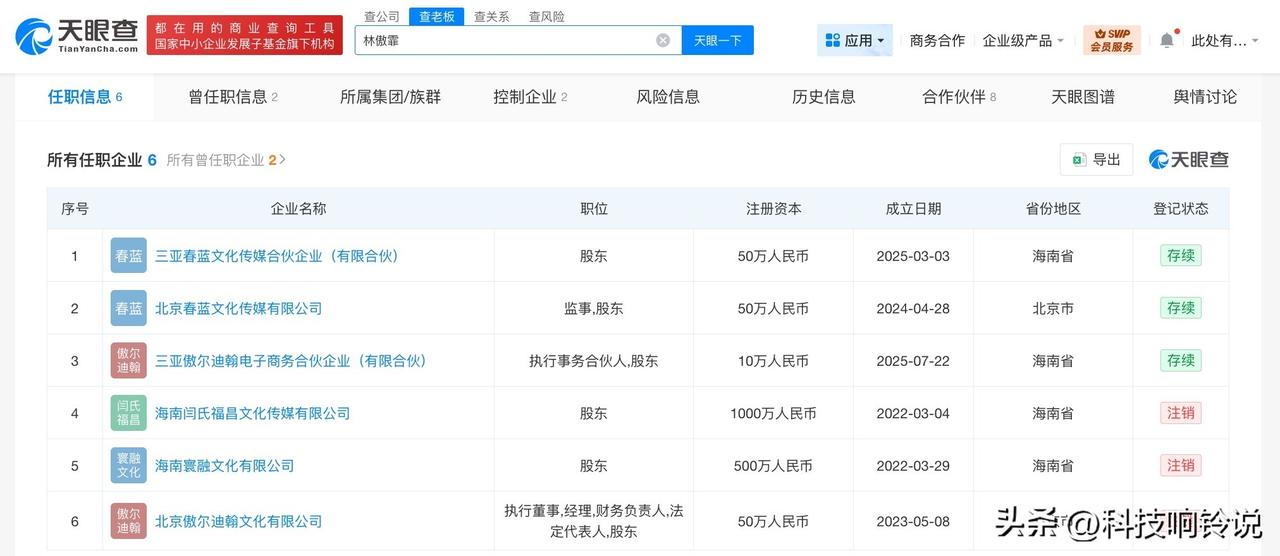The width and height of the screenshot is (1280, 556).
Task: Open the 合作伙伴 8 tab
Action: click(x=959, y=97)
